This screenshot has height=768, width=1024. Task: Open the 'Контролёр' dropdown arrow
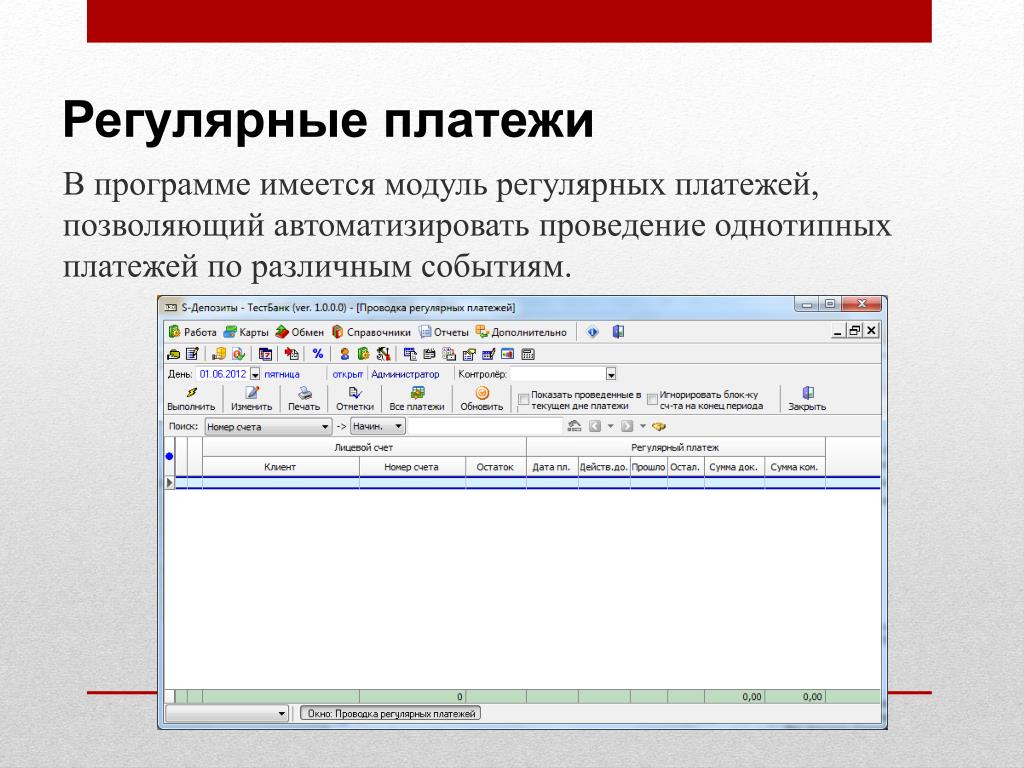pos(611,374)
